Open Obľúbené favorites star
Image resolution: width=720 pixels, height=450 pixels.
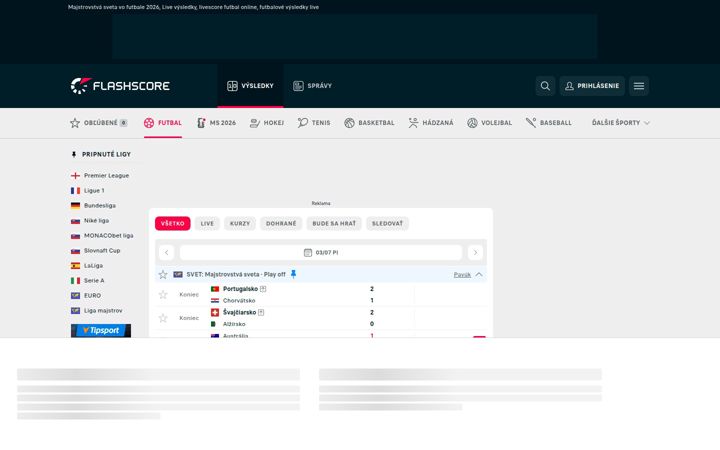point(98,123)
